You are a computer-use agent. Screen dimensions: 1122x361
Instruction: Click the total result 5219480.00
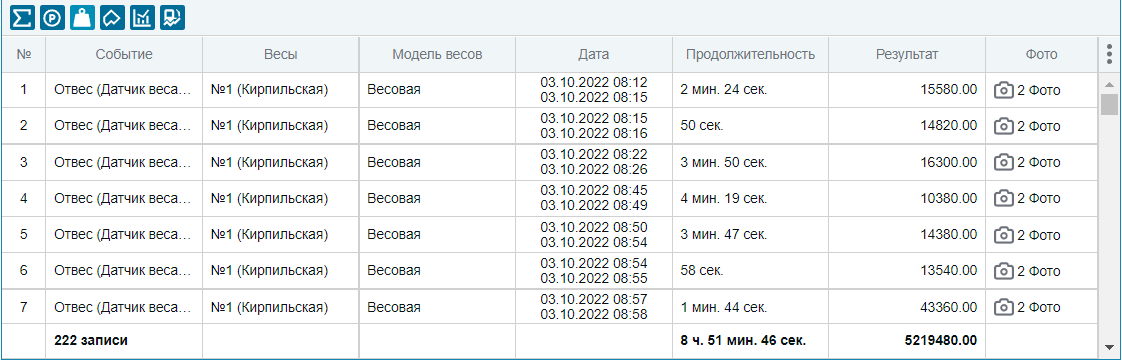pos(941,340)
